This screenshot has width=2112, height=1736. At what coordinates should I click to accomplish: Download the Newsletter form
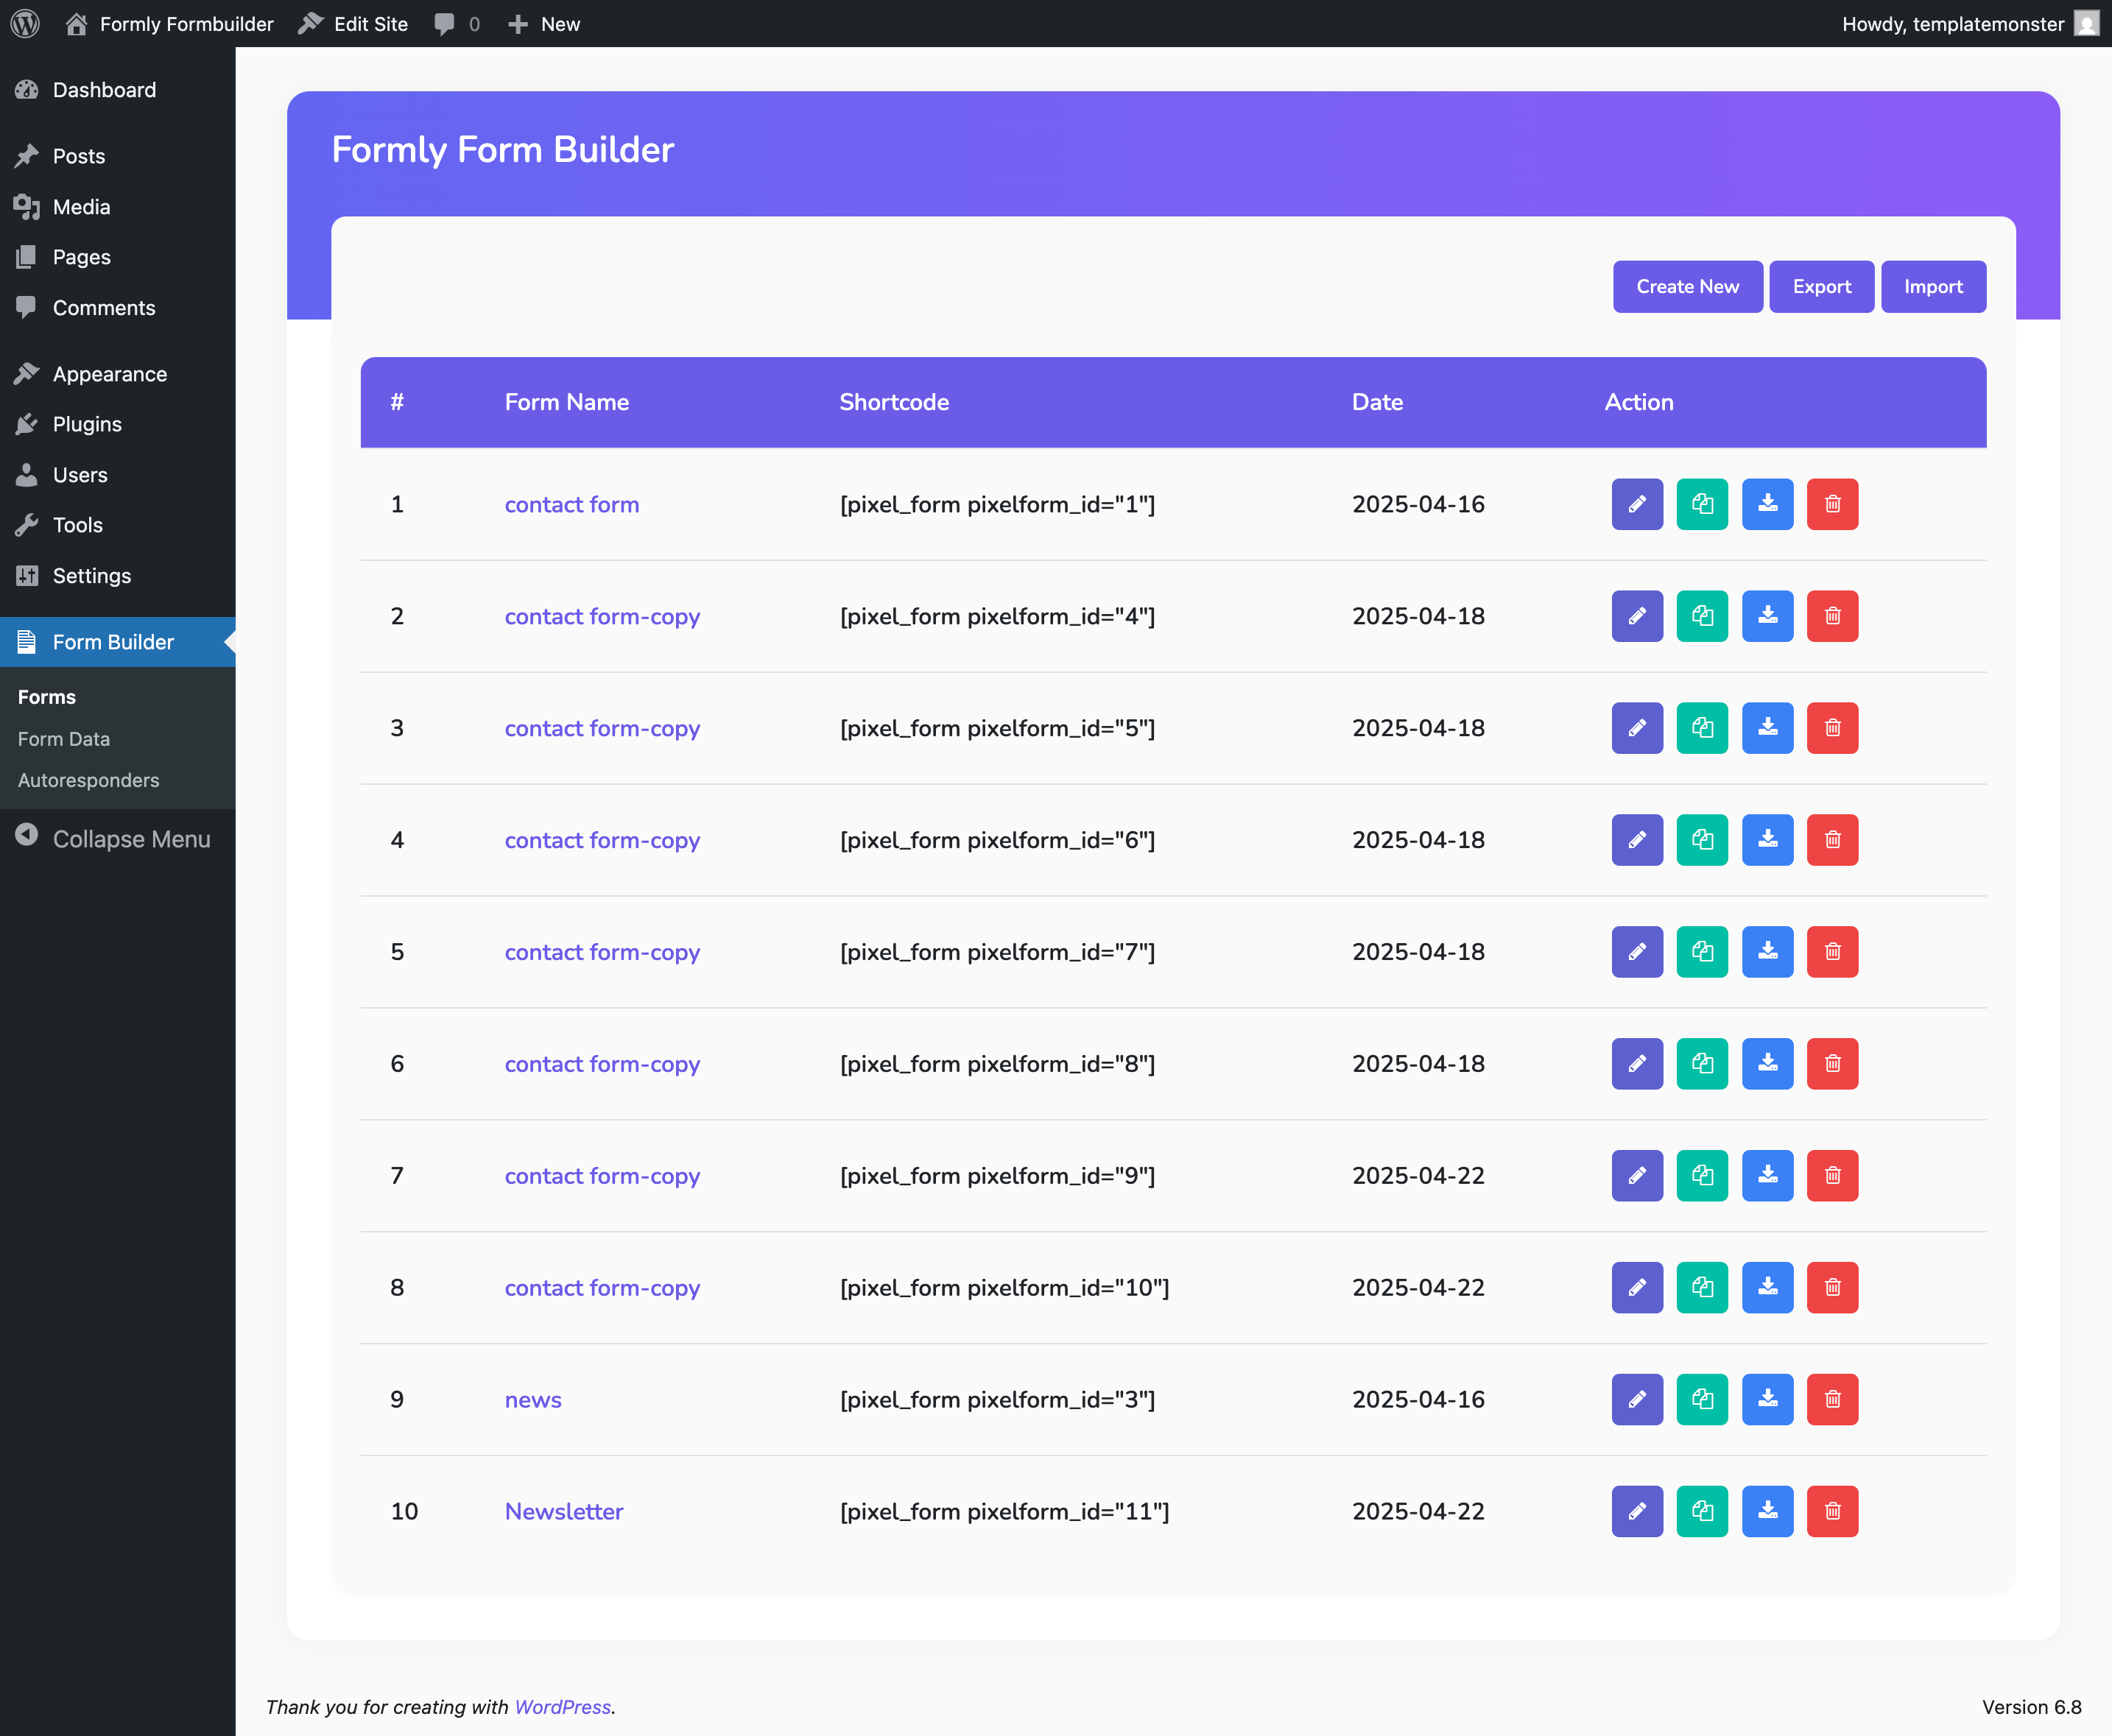(1767, 1512)
